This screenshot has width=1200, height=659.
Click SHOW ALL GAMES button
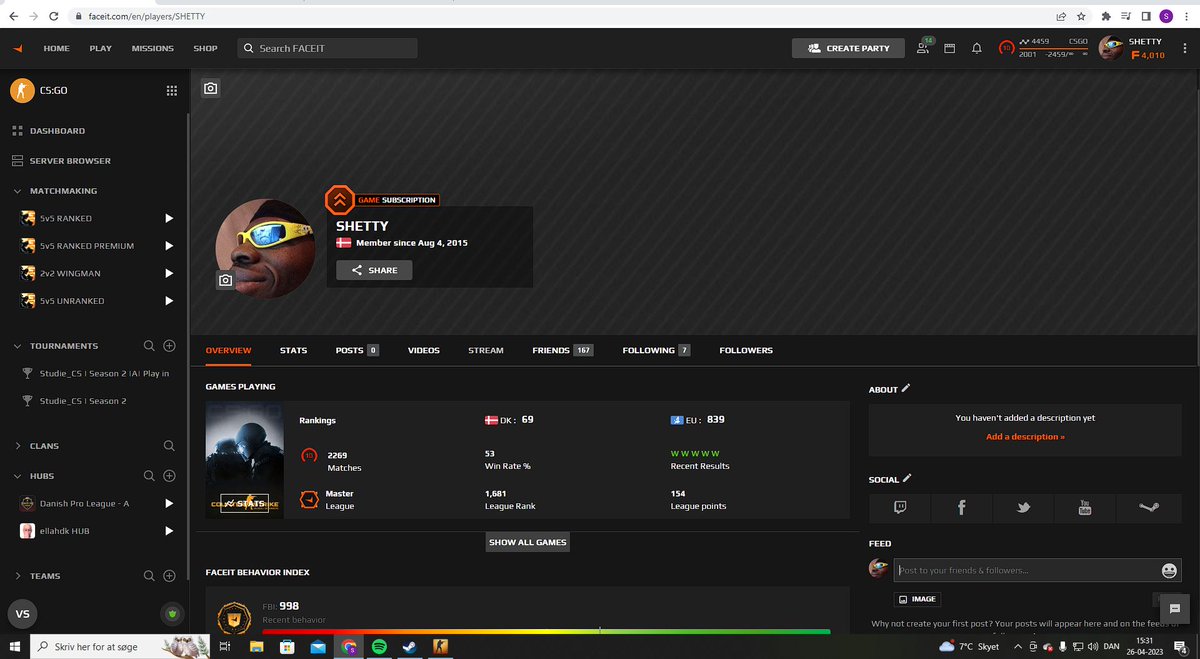[528, 542]
